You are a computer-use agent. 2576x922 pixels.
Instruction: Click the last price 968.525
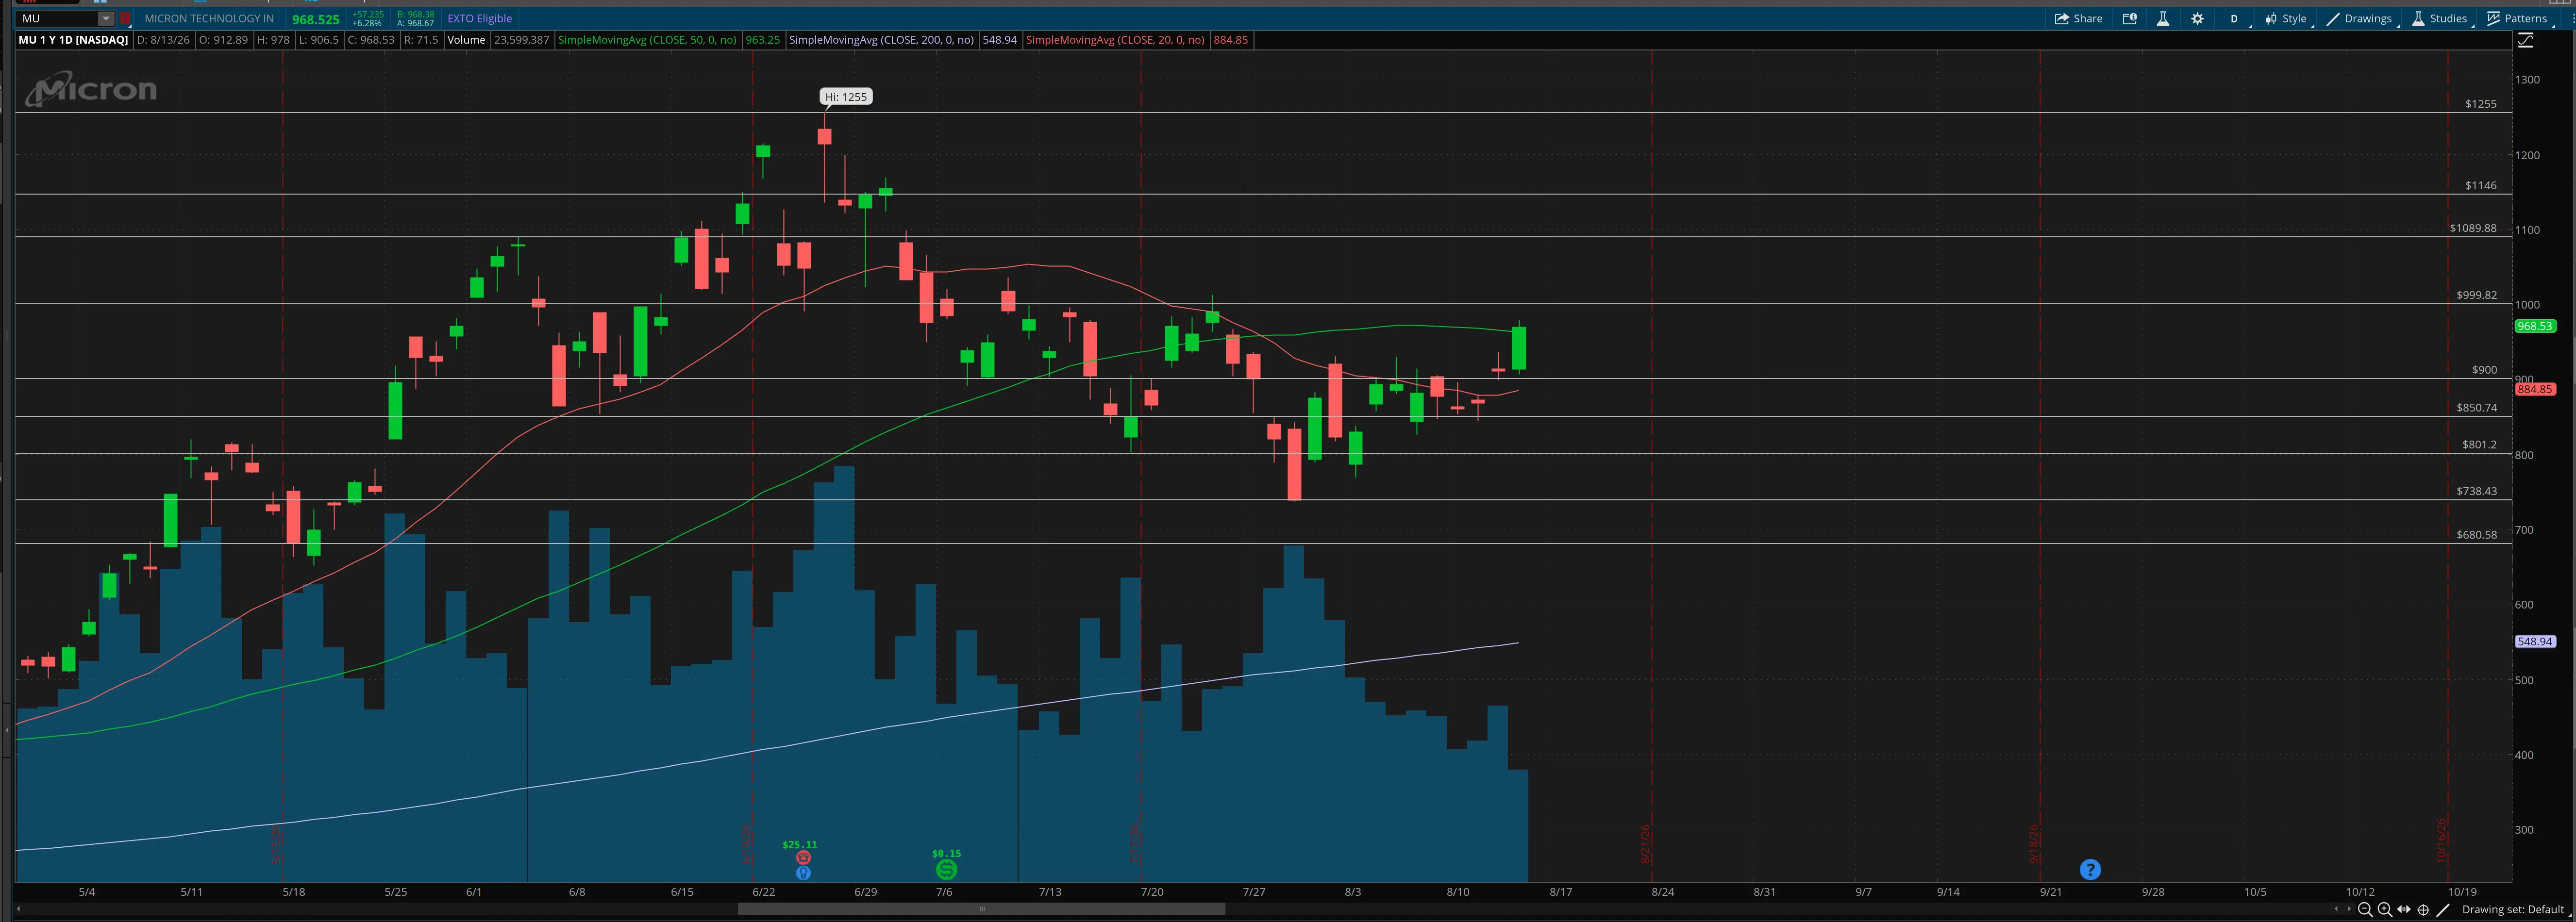pyautogui.click(x=316, y=19)
